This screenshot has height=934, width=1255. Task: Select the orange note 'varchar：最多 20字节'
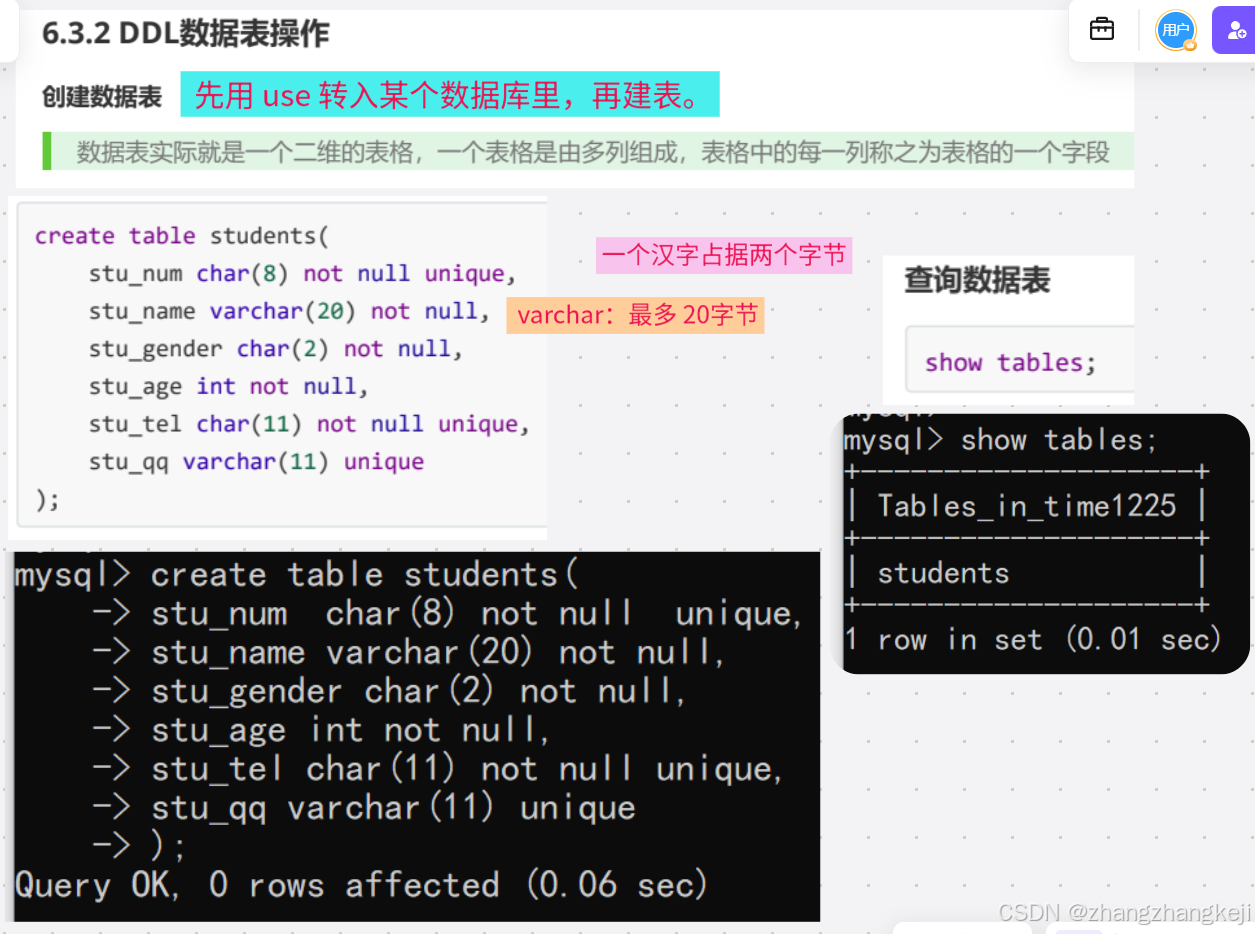click(x=635, y=315)
